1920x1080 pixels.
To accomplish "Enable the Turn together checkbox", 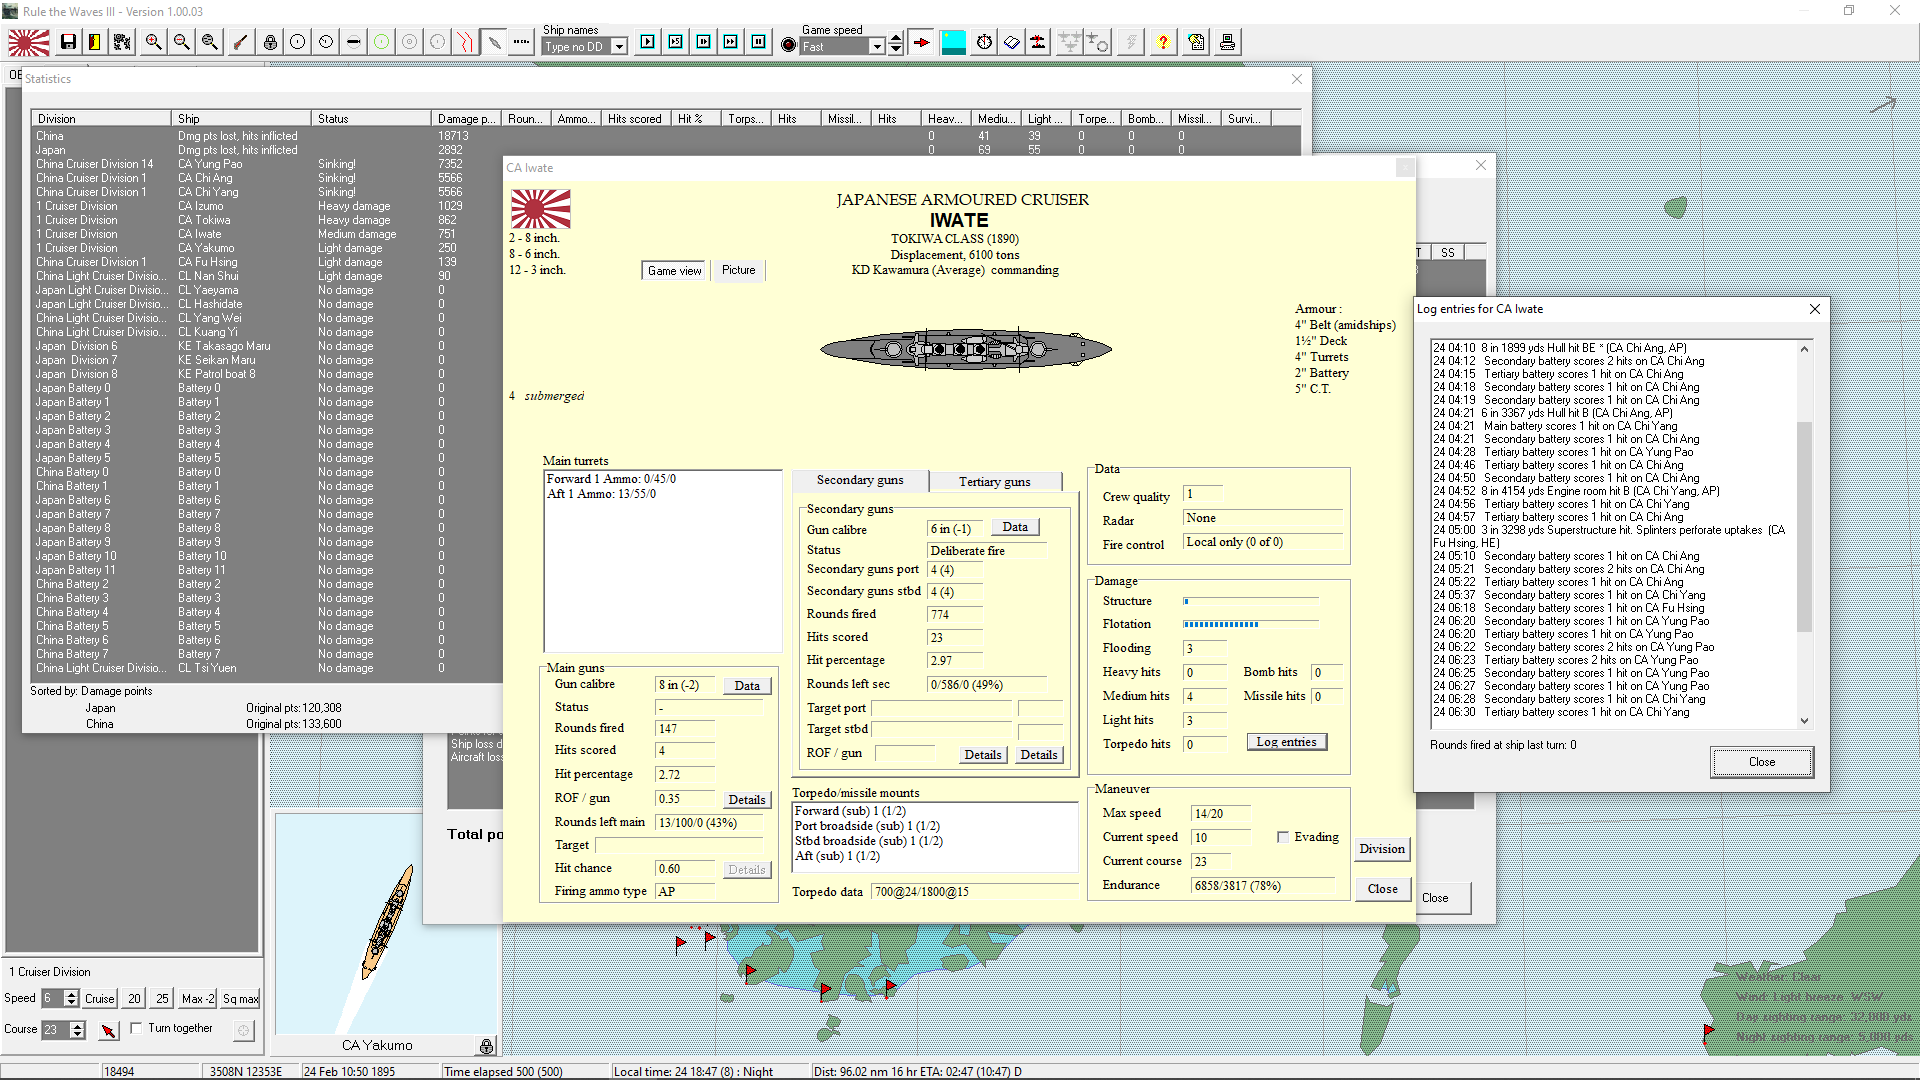I will click(136, 1028).
